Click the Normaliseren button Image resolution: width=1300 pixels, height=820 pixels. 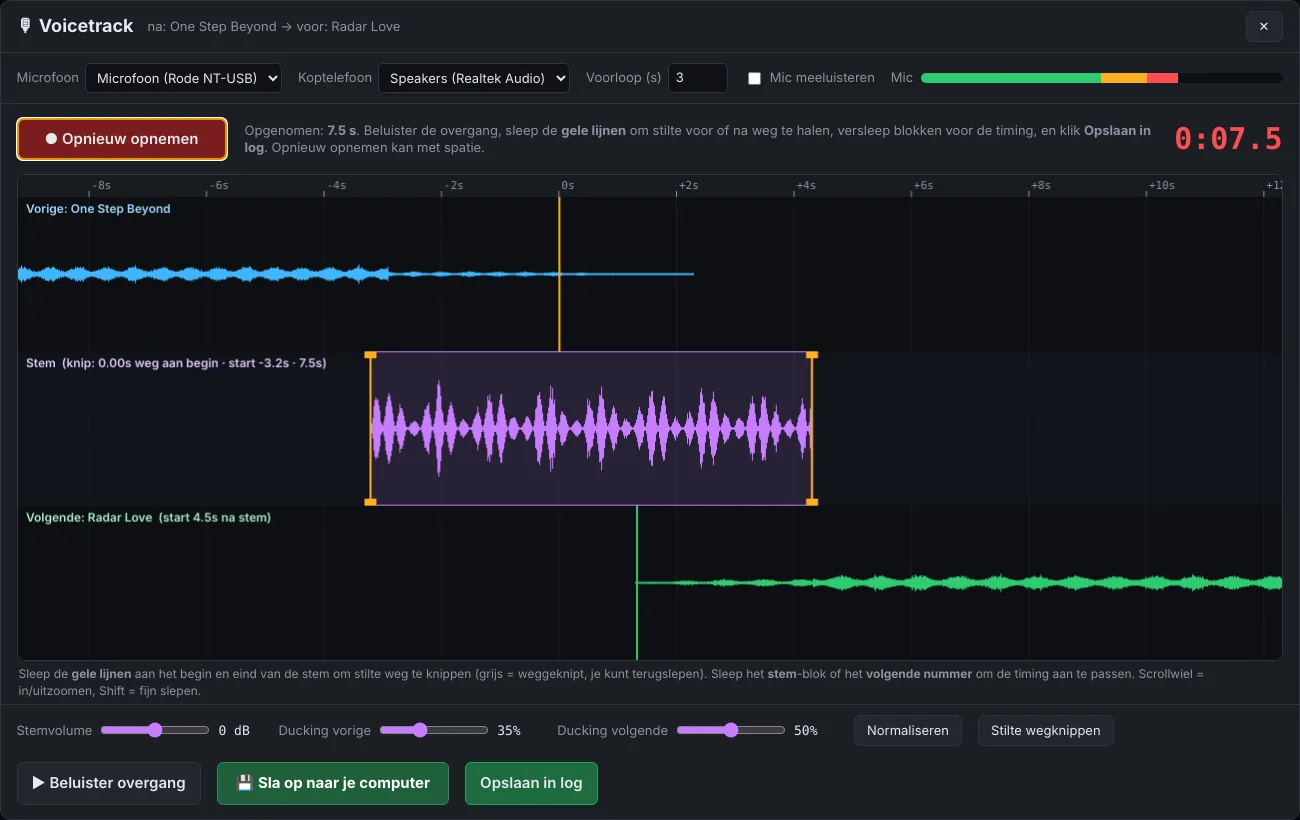pos(908,730)
